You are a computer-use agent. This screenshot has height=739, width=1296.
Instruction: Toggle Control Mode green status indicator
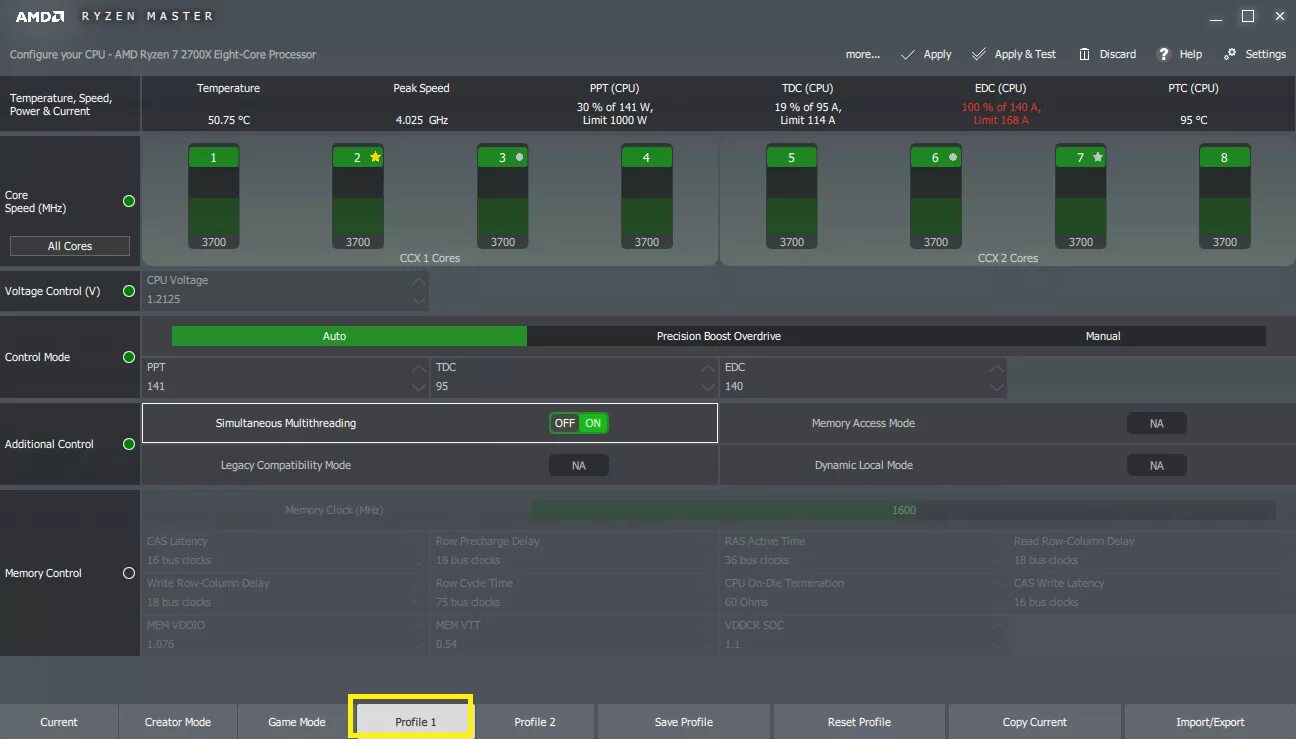pyautogui.click(x=128, y=357)
